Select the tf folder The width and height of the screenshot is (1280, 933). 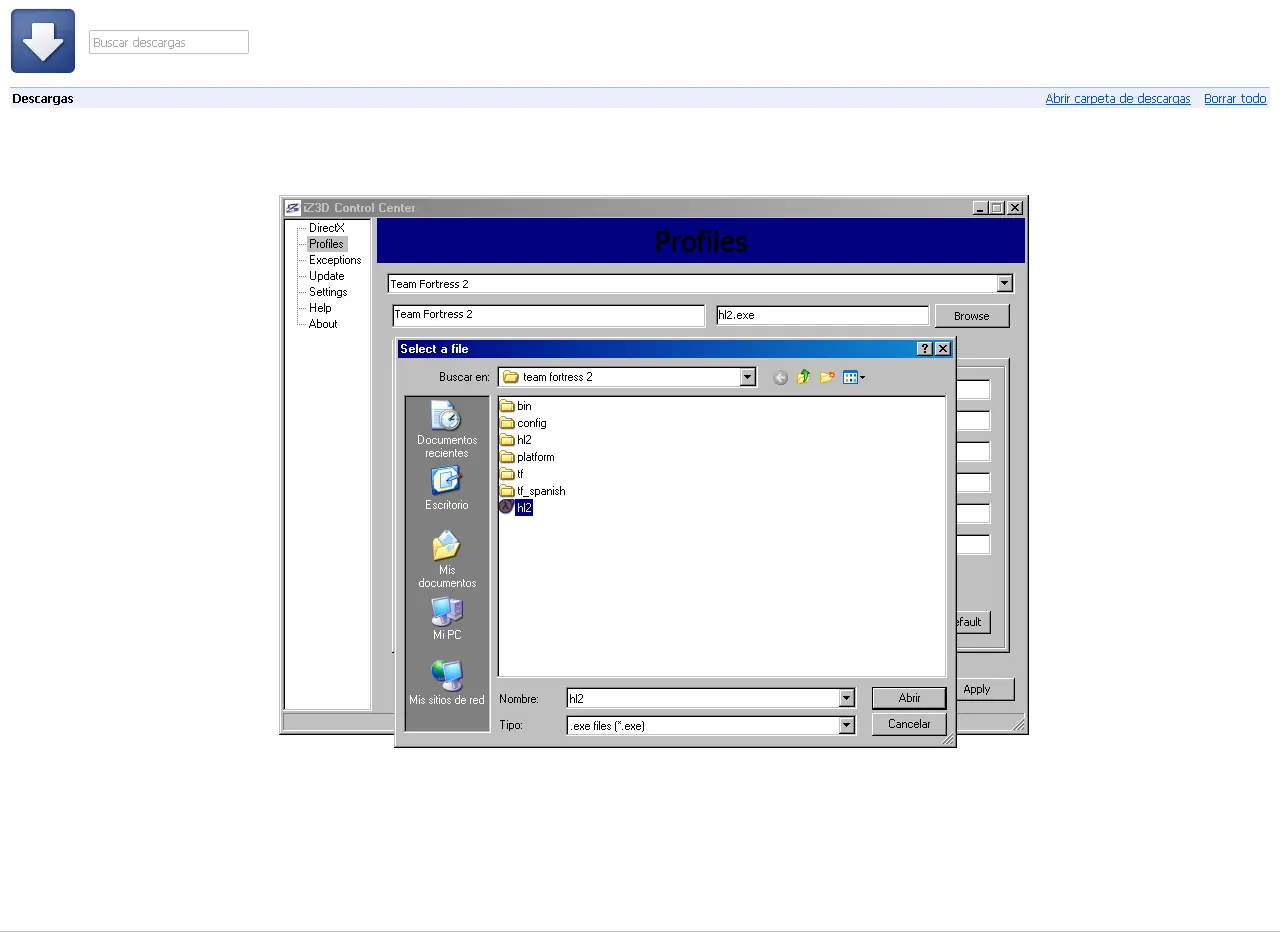[512, 474]
